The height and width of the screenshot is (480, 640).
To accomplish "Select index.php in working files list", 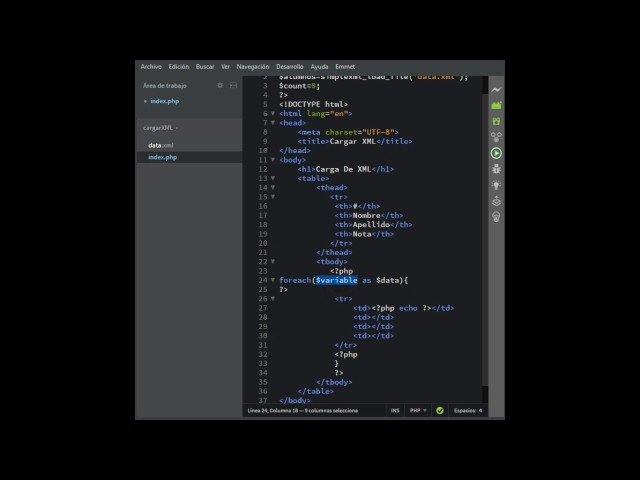I will (x=164, y=101).
